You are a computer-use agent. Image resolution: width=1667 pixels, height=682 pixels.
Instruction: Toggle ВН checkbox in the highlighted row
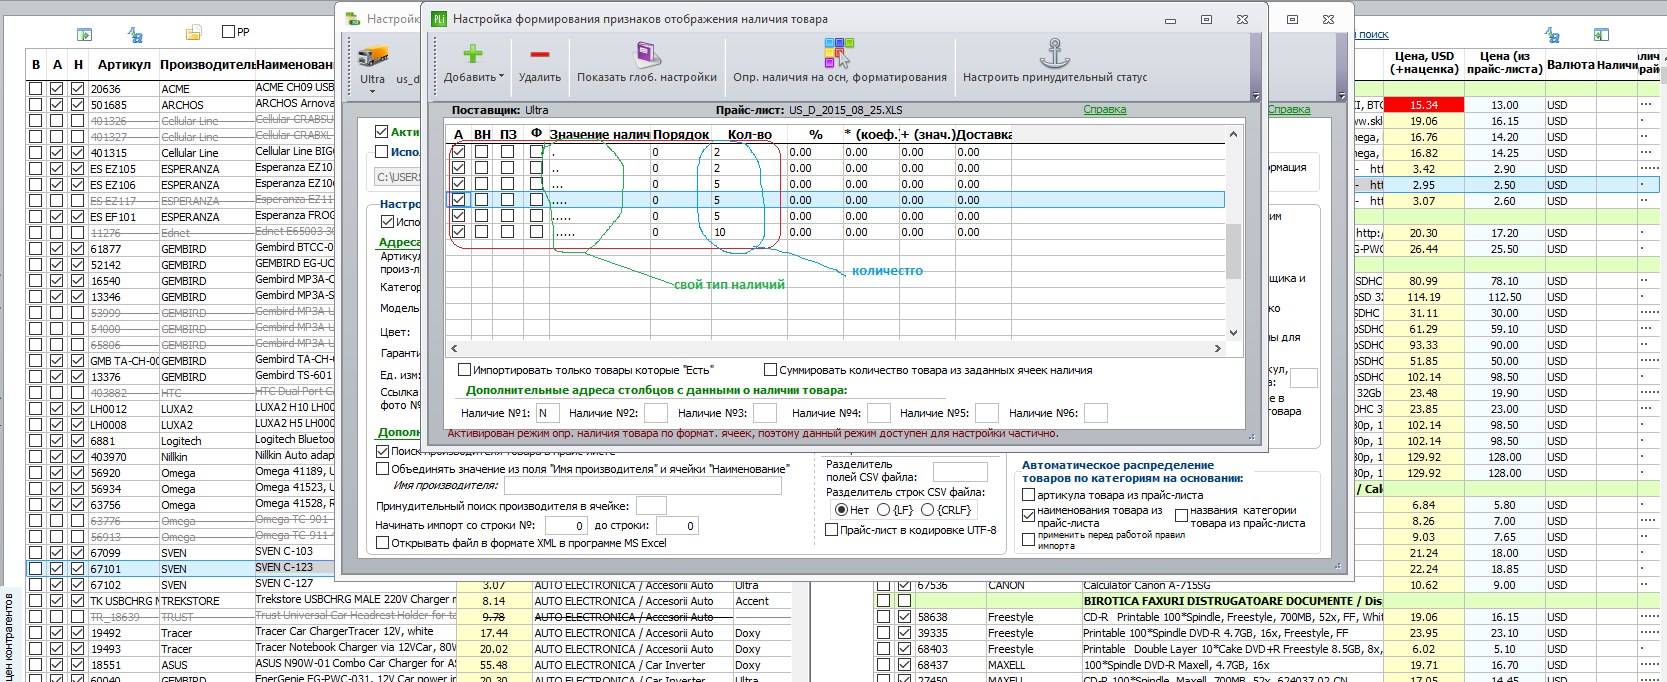click(x=482, y=200)
